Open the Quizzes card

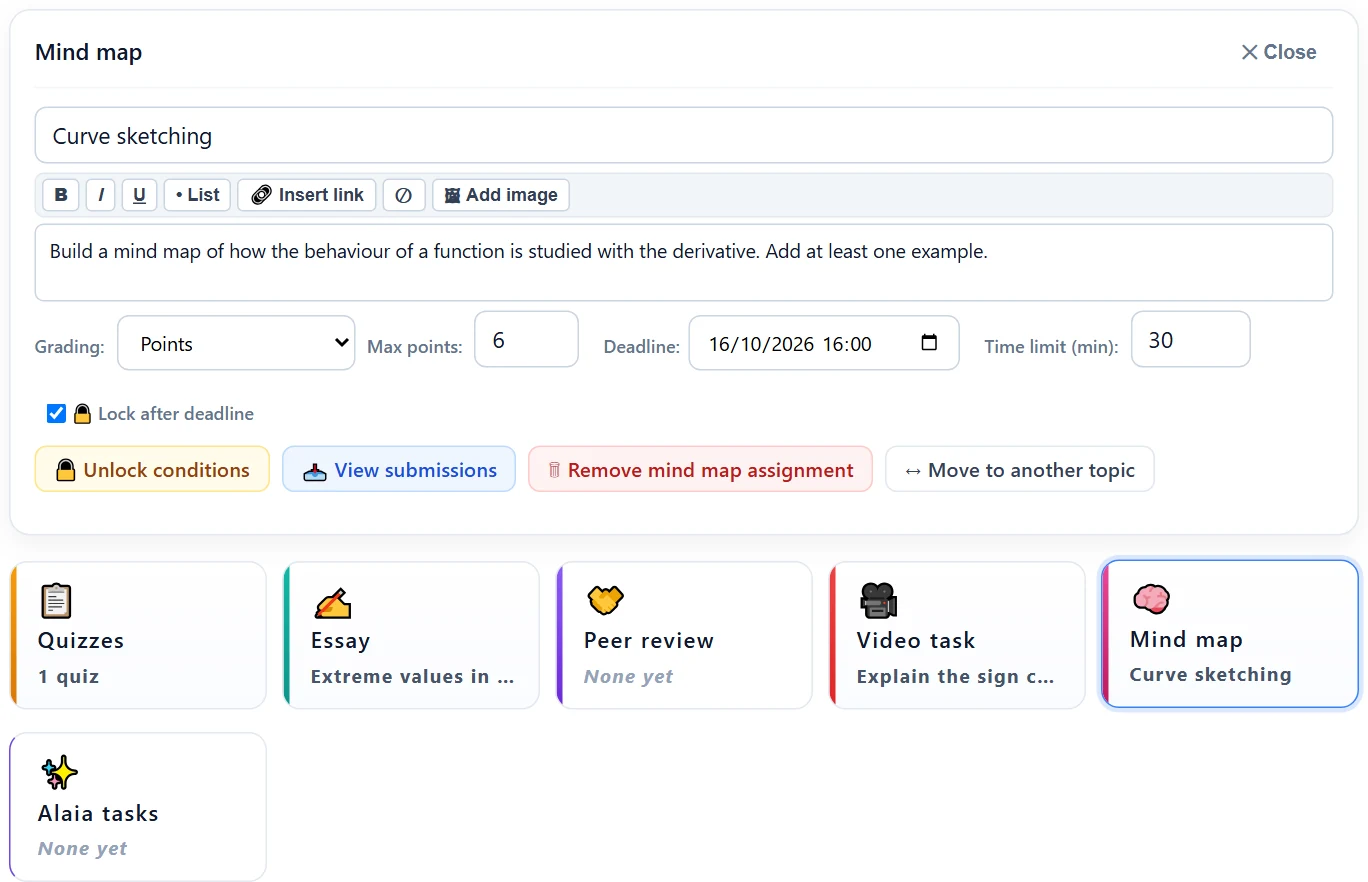tap(138, 635)
